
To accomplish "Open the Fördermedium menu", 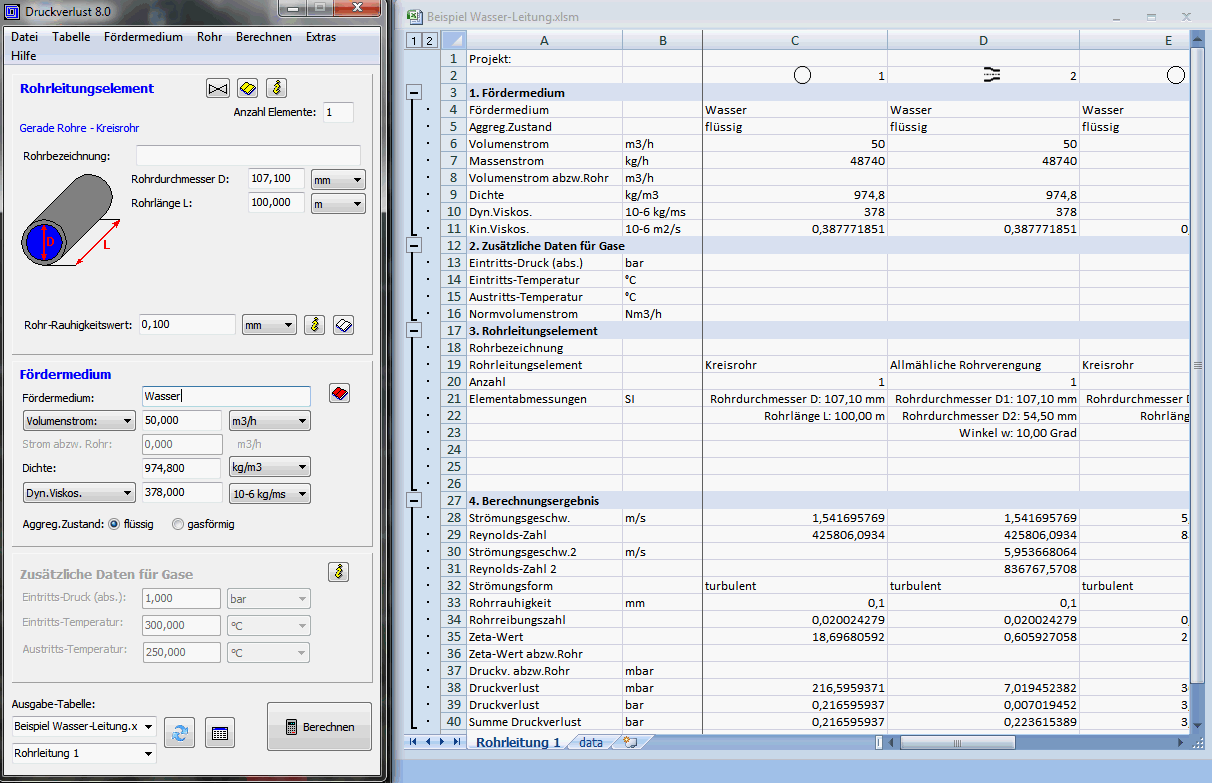I will pyautogui.click(x=143, y=37).
